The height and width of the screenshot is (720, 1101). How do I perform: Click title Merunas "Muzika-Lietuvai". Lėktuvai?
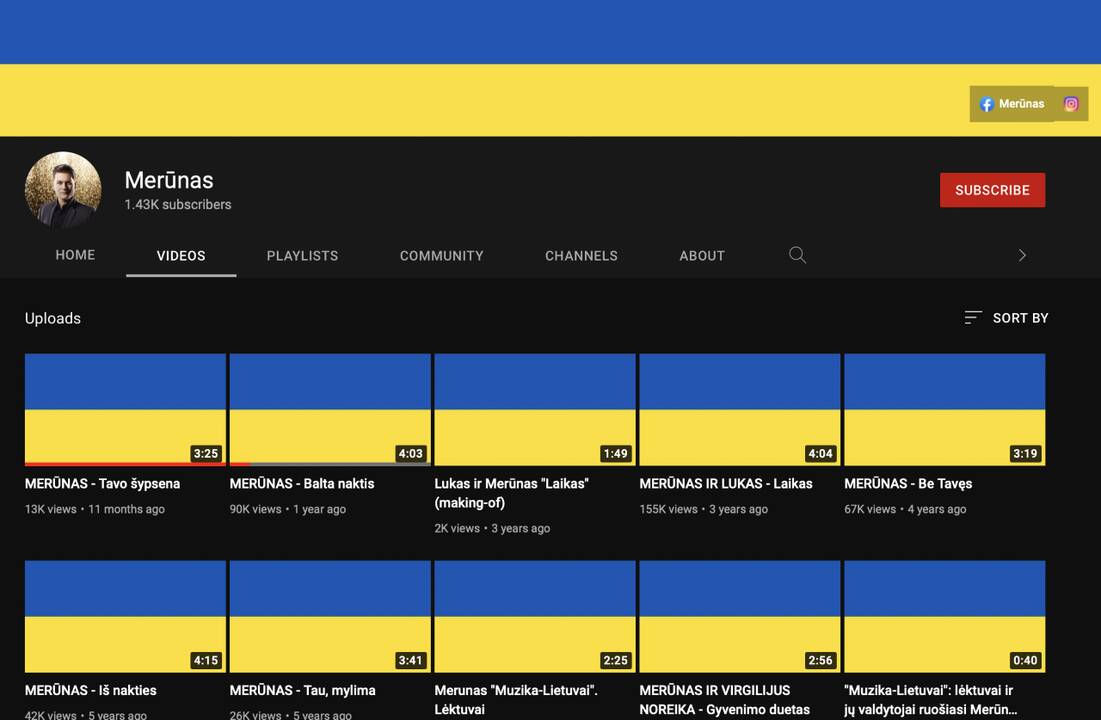[x=516, y=700]
